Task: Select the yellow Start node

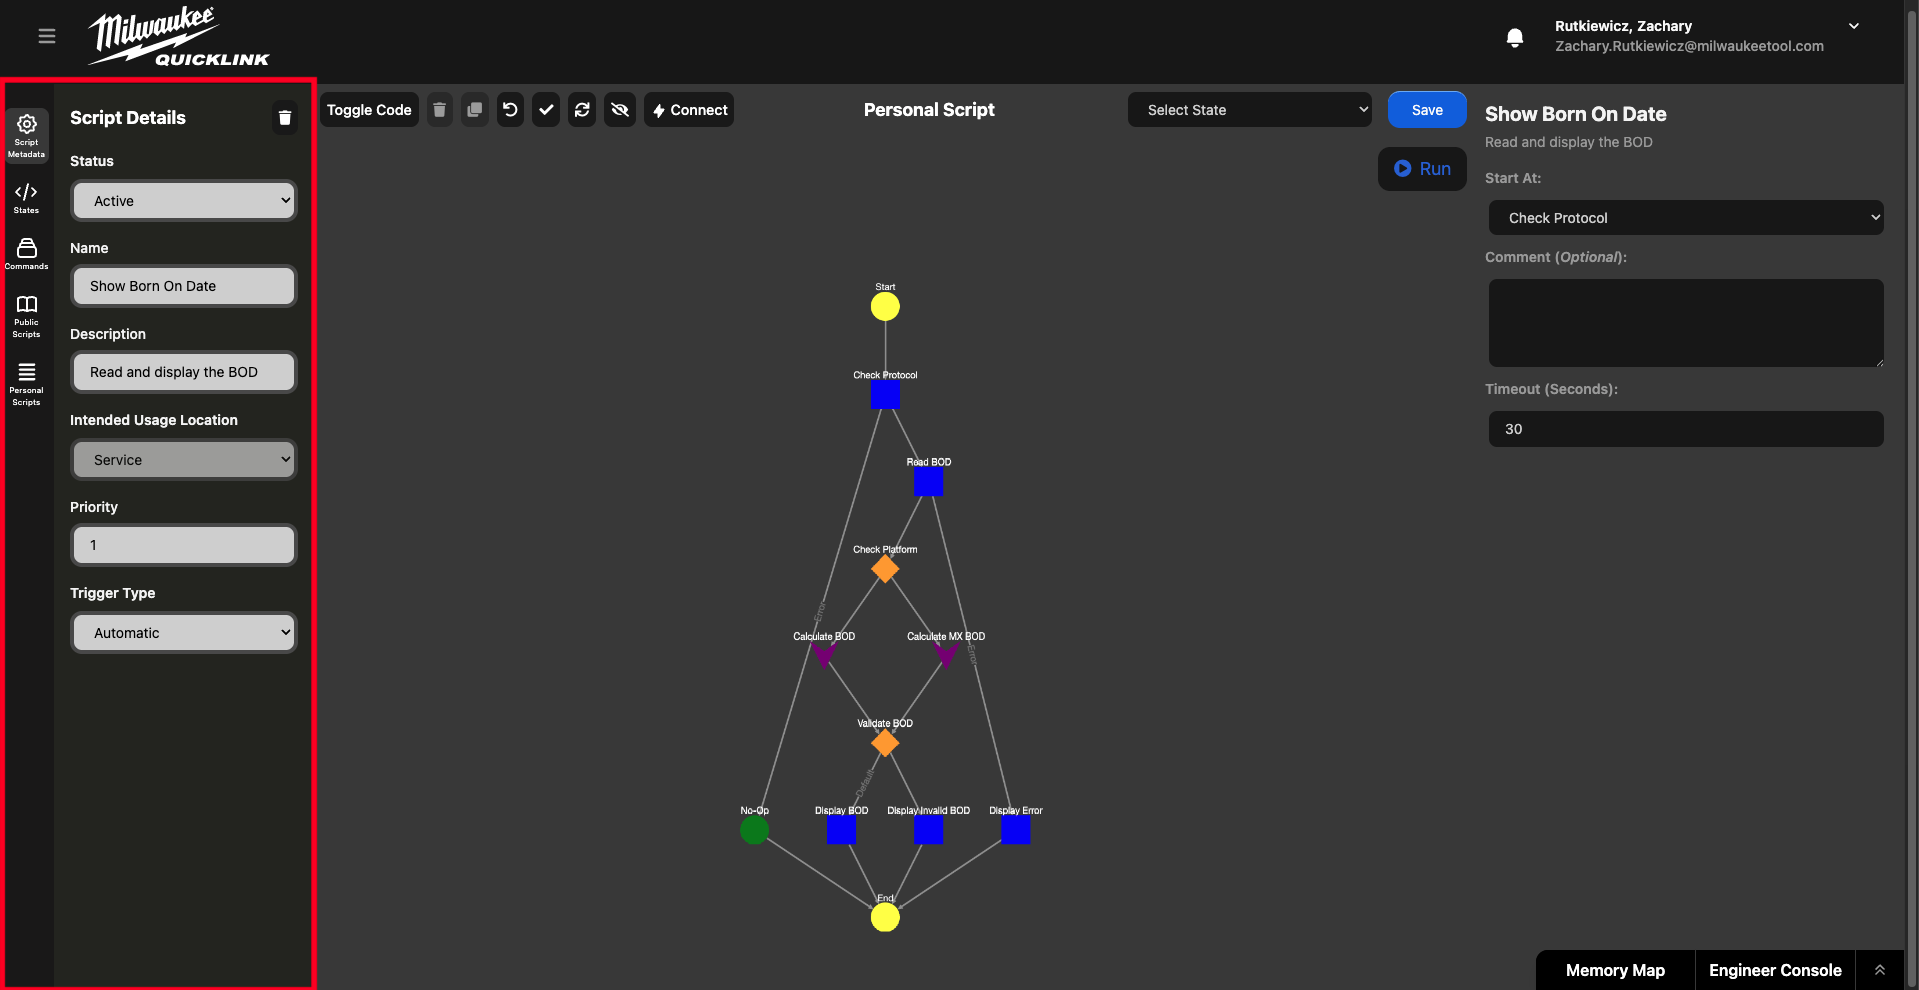Action: [x=885, y=307]
